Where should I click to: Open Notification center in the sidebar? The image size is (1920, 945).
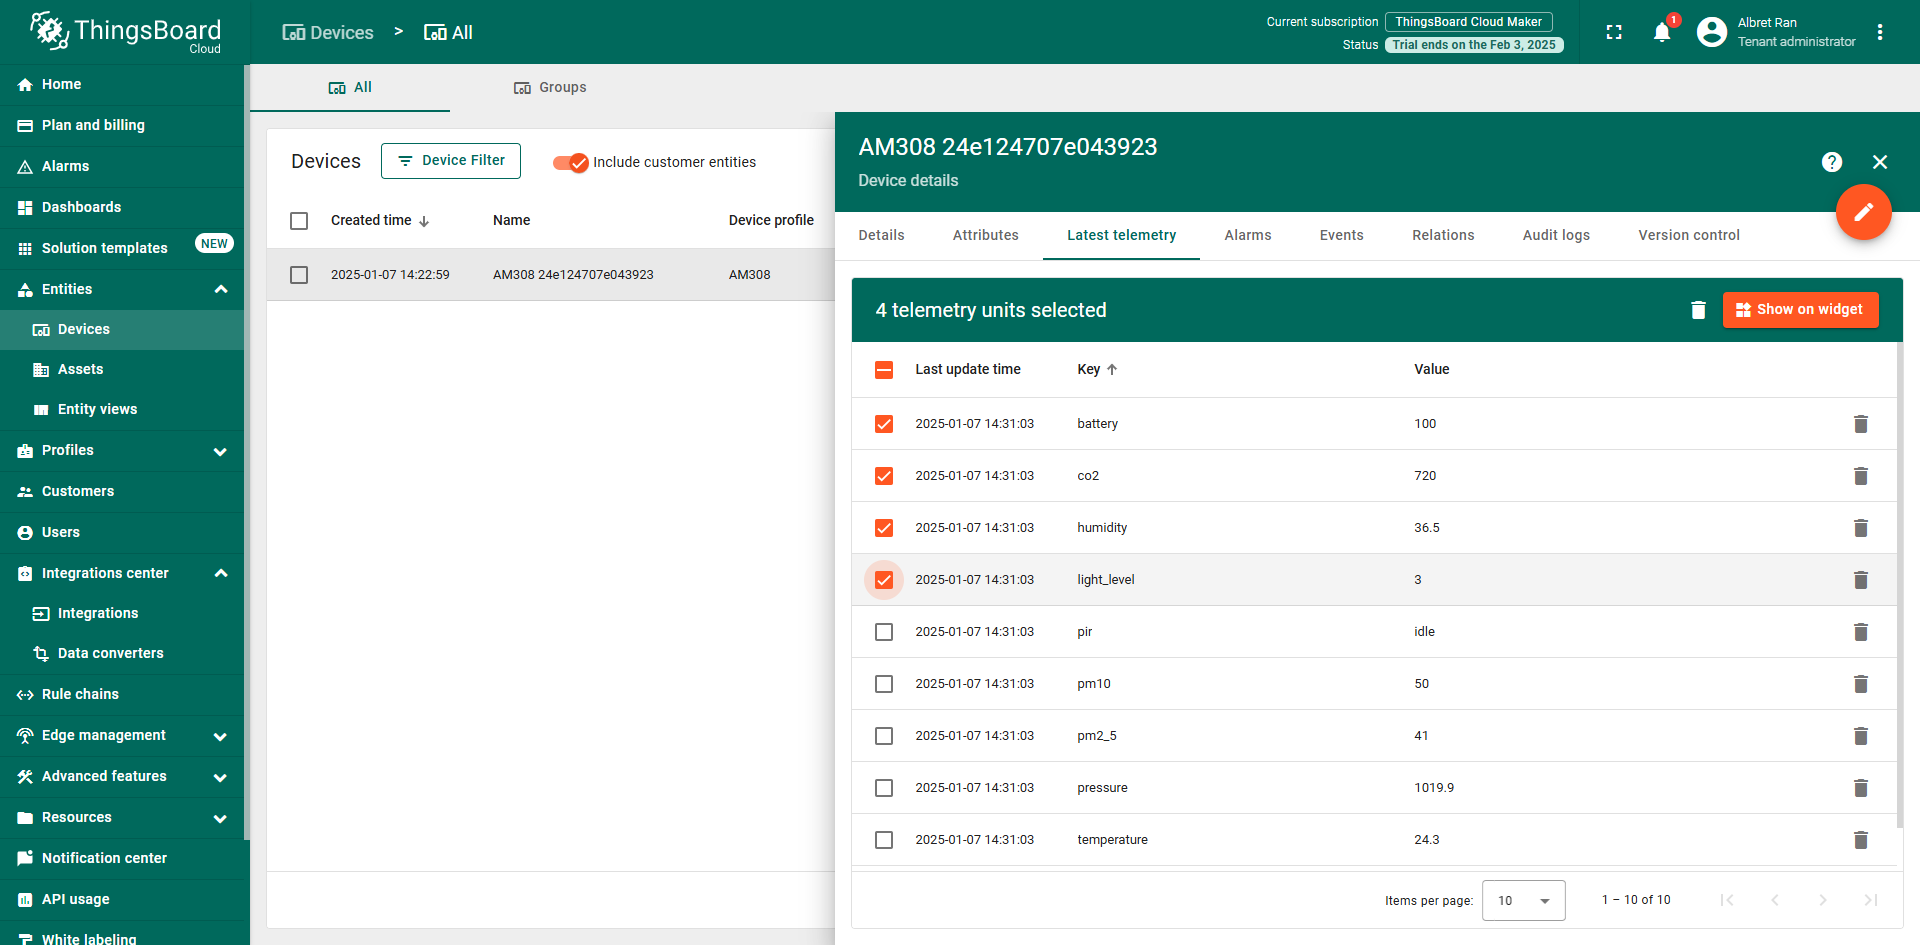pos(122,859)
